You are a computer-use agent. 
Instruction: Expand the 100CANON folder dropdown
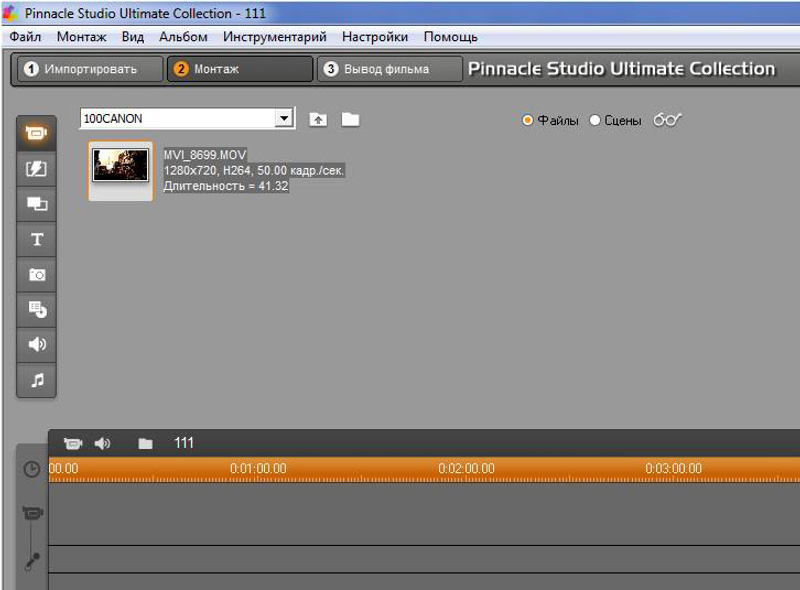(x=284, y=119)
